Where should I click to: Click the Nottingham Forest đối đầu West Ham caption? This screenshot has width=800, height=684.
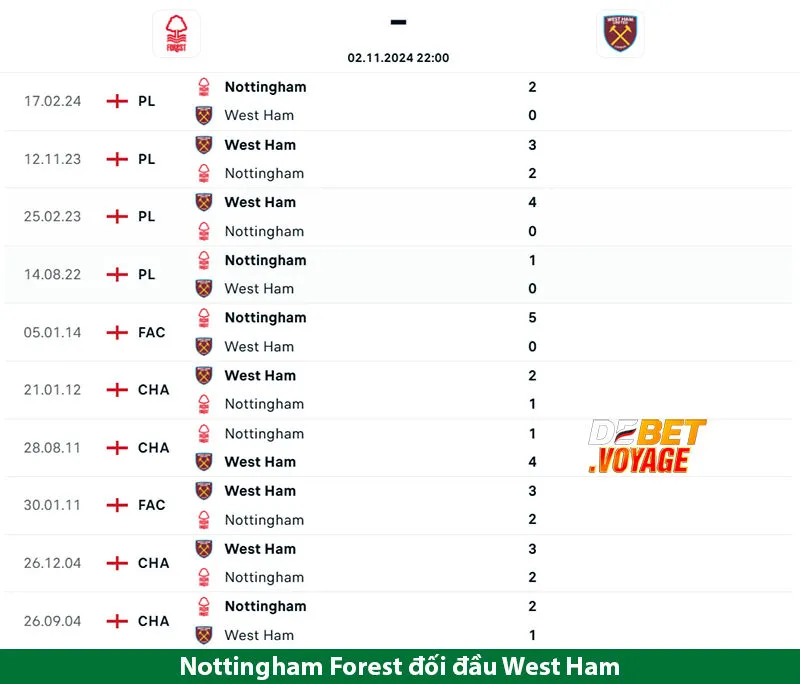(x=400, y=666)
